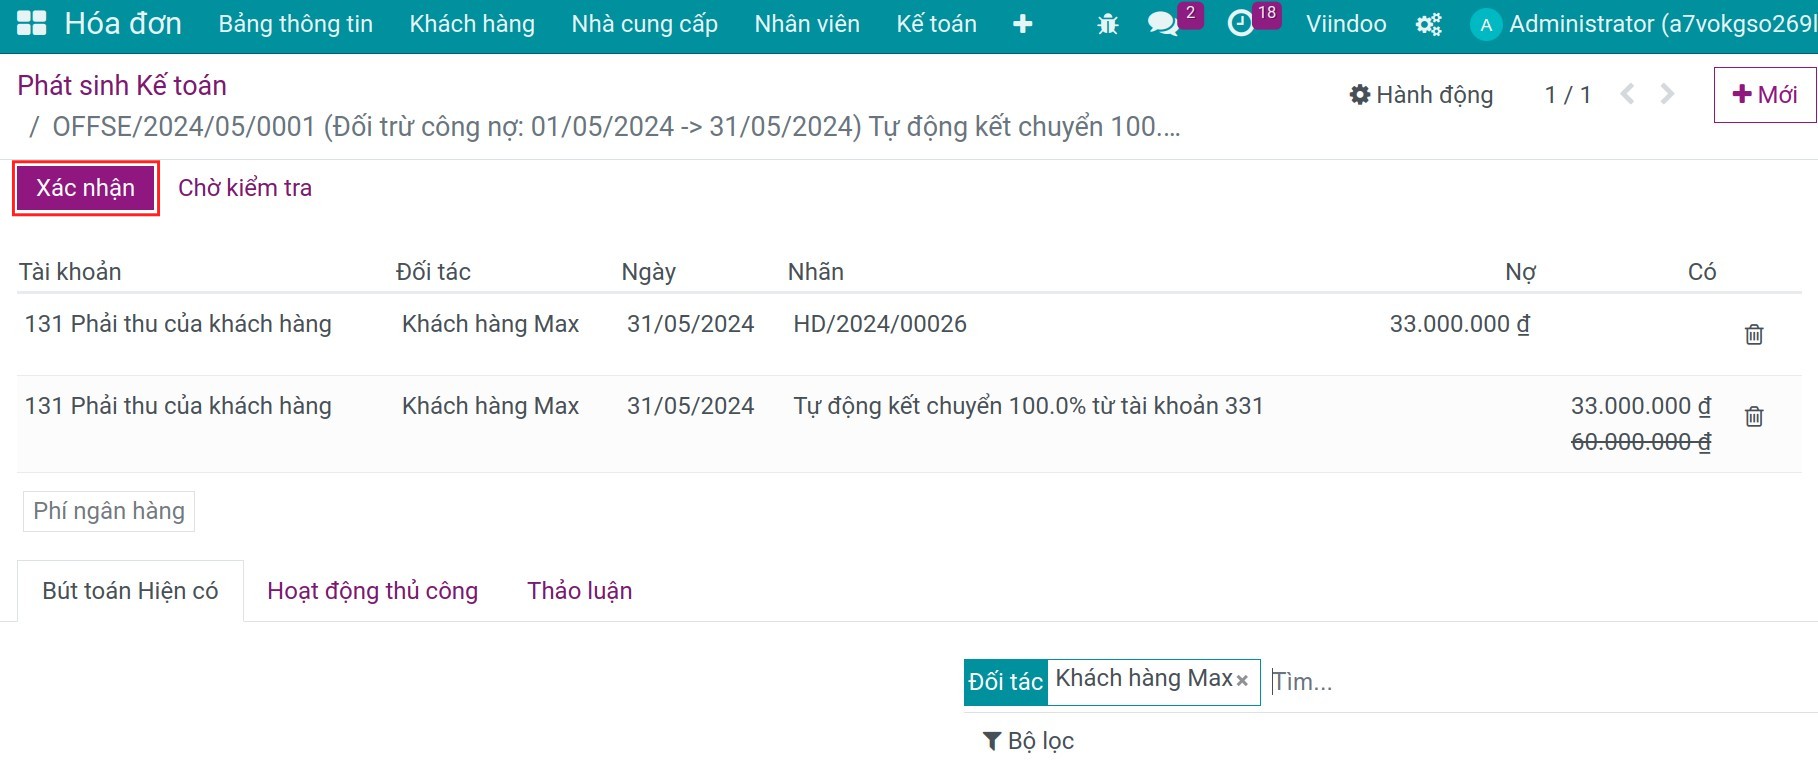The image size is (1818, 778).
Task: Click the Phí ngân hàng button
Action: pos(109,511)
